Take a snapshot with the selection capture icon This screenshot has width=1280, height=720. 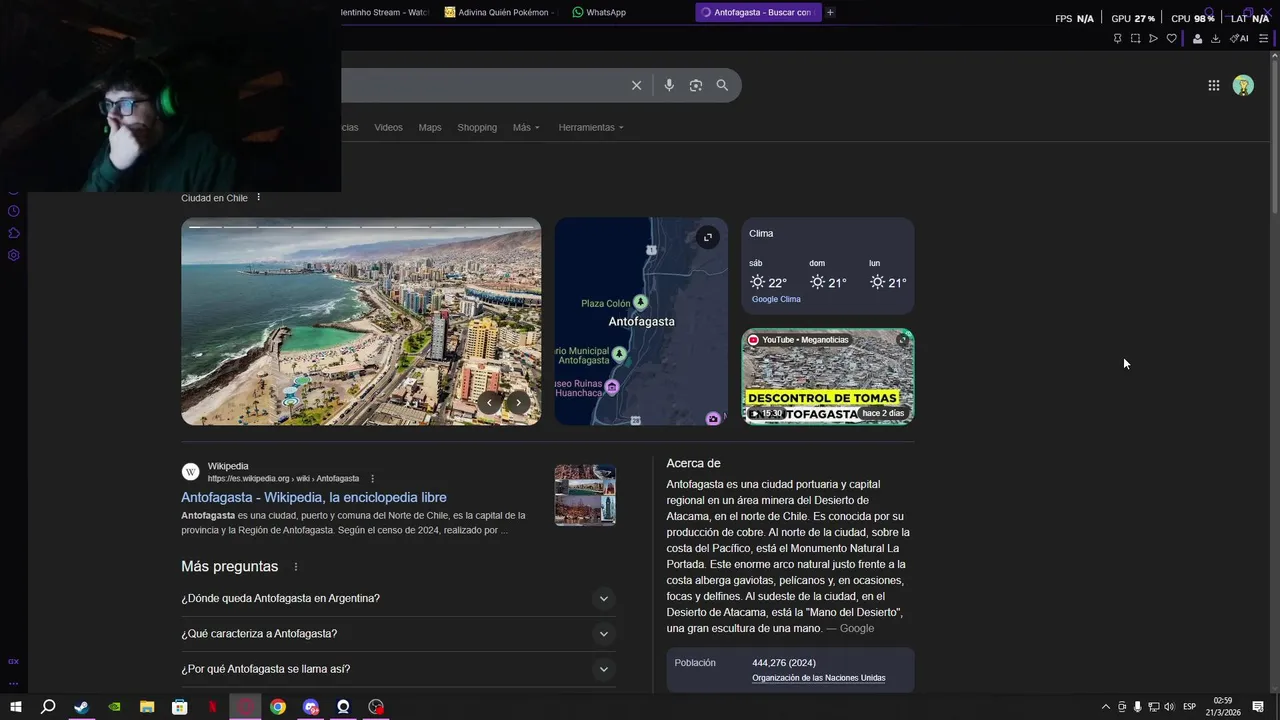tap(1135, 39)
